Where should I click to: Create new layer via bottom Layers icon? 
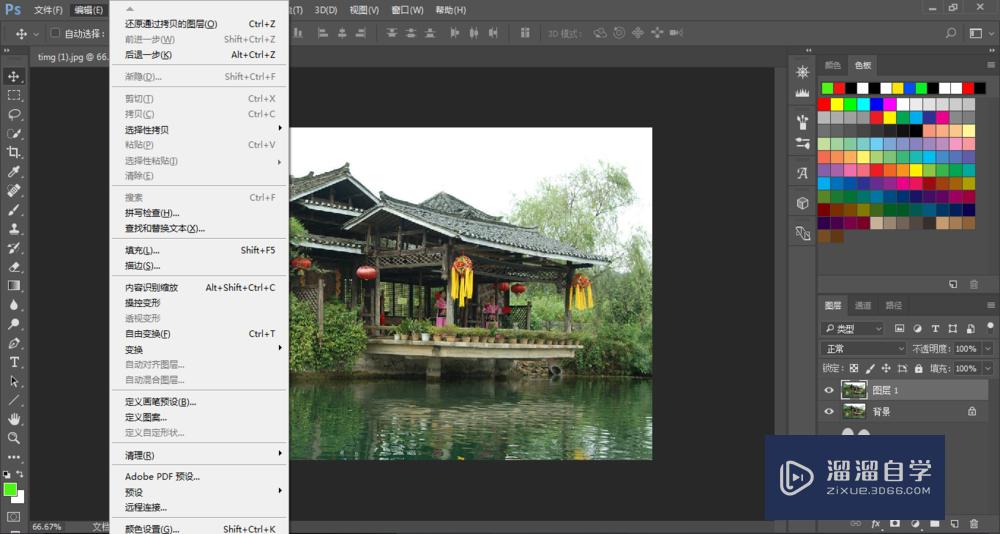953,523
